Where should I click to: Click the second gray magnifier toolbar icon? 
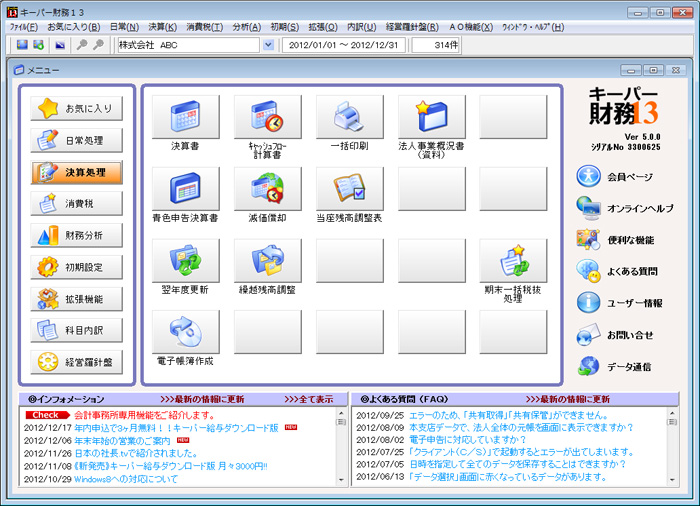(98, 45)
